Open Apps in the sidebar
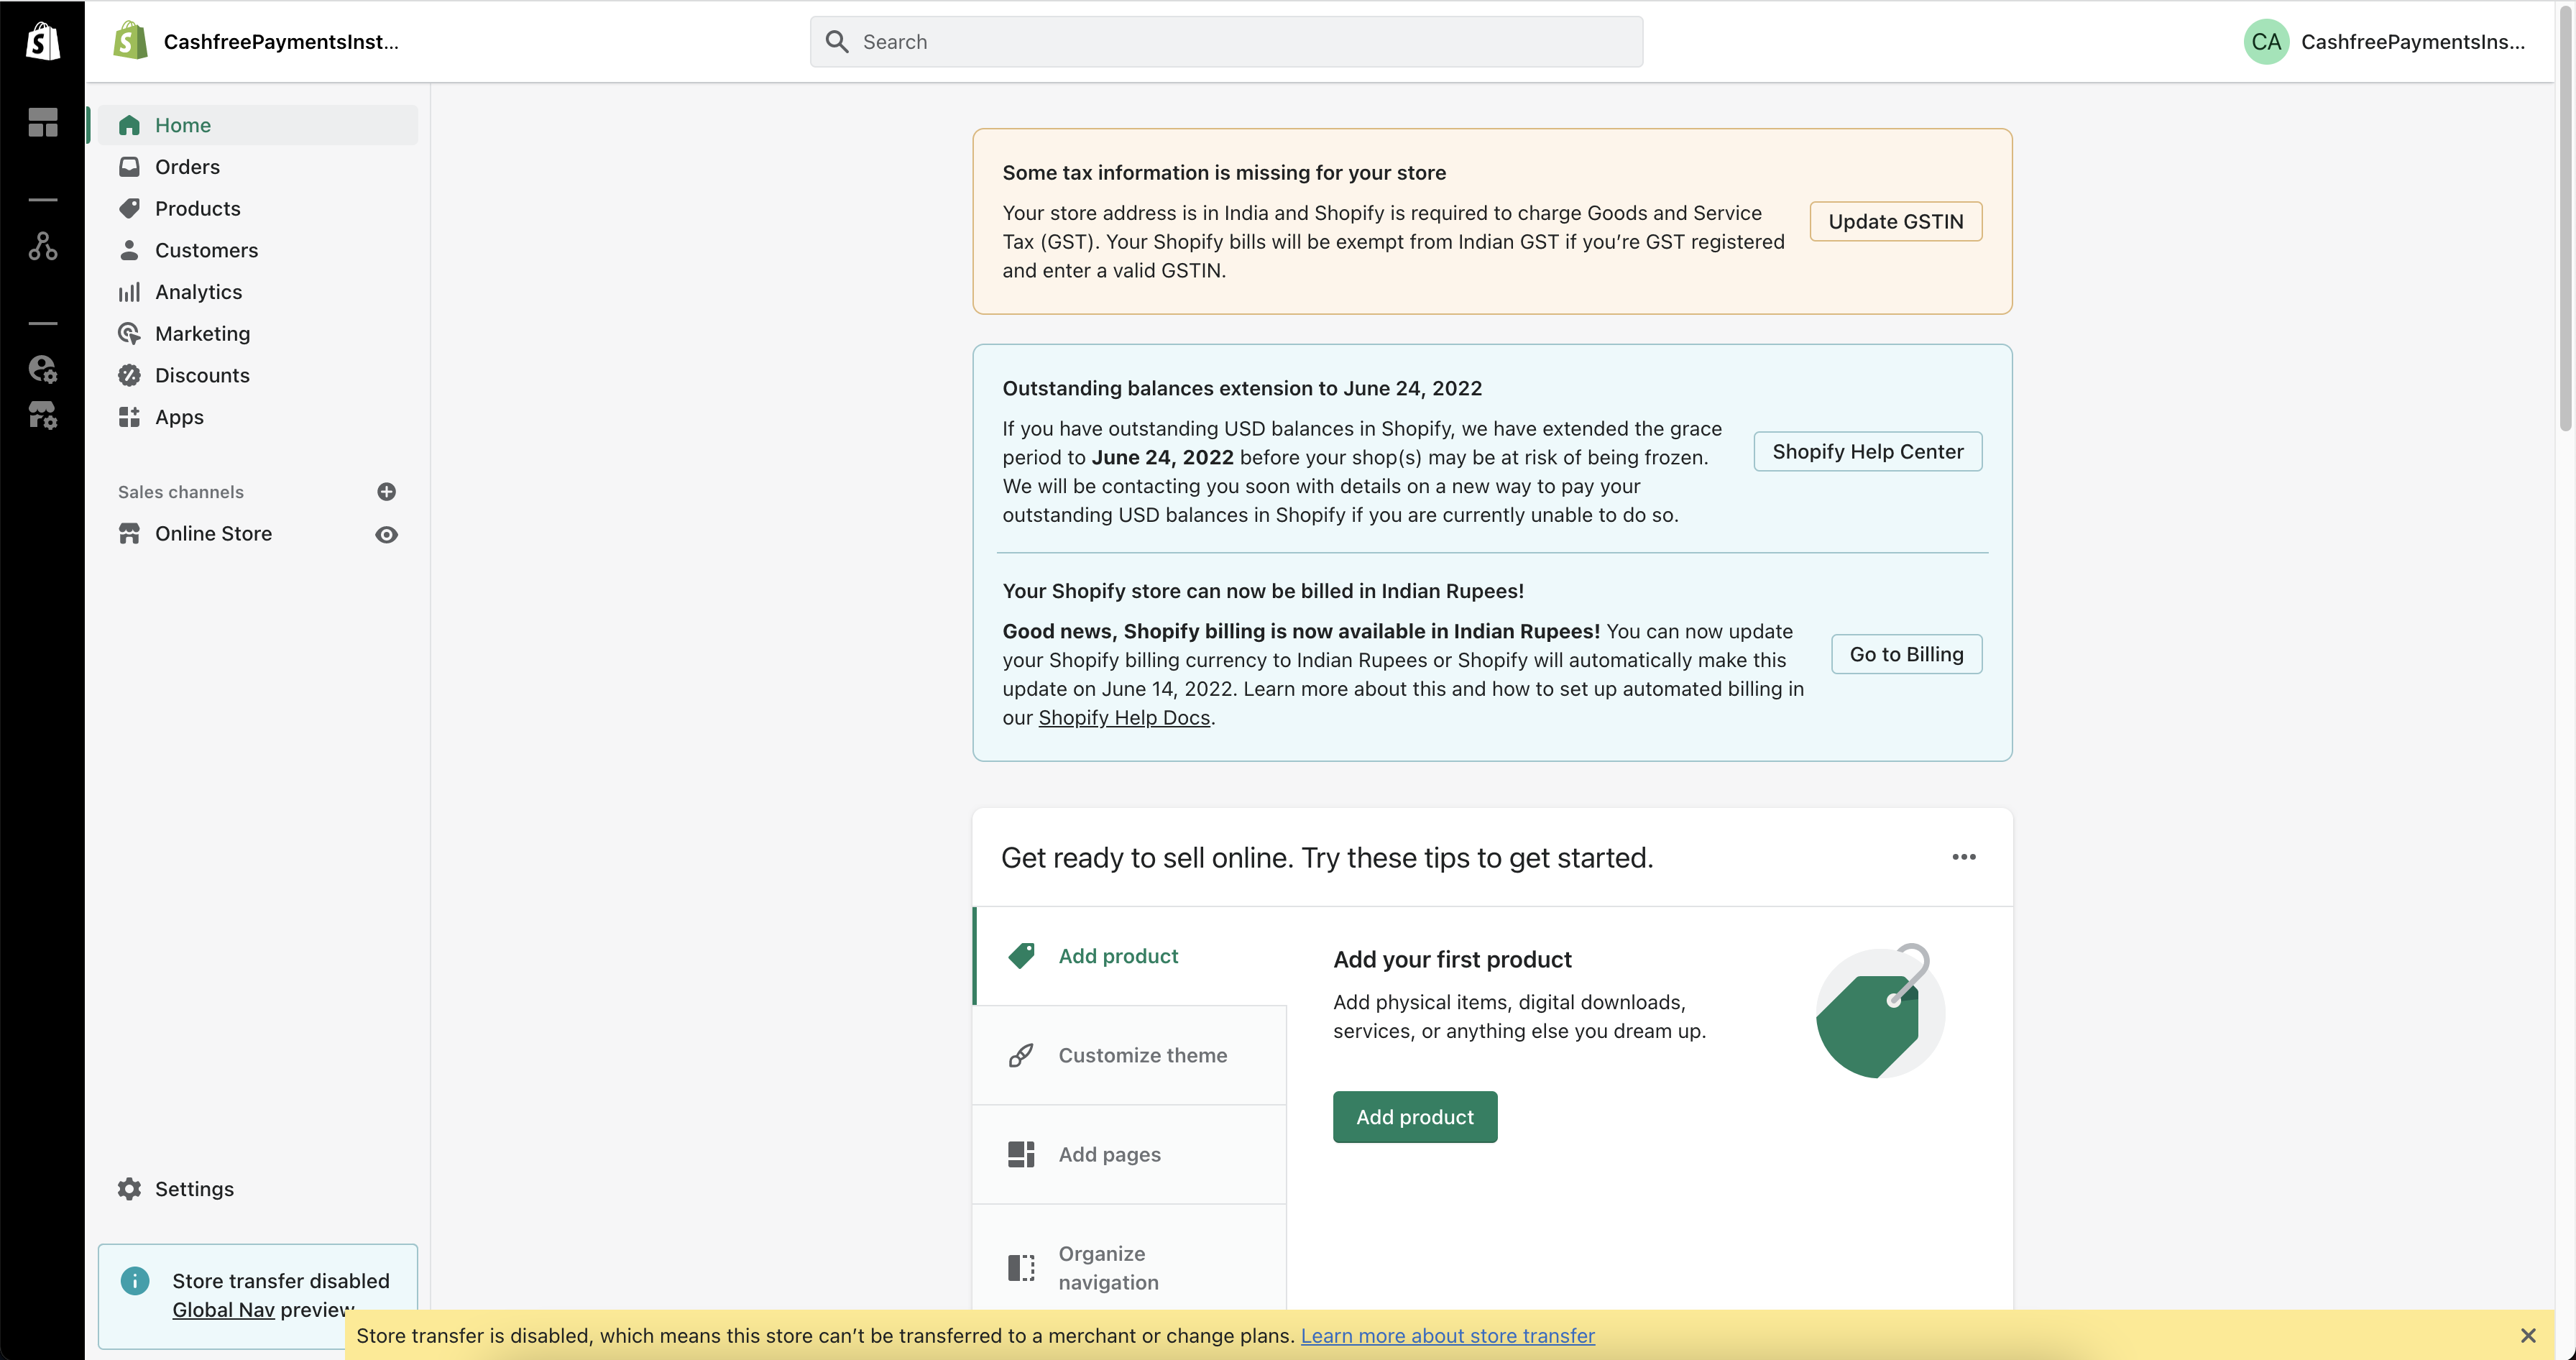 (x=258, y=417)
